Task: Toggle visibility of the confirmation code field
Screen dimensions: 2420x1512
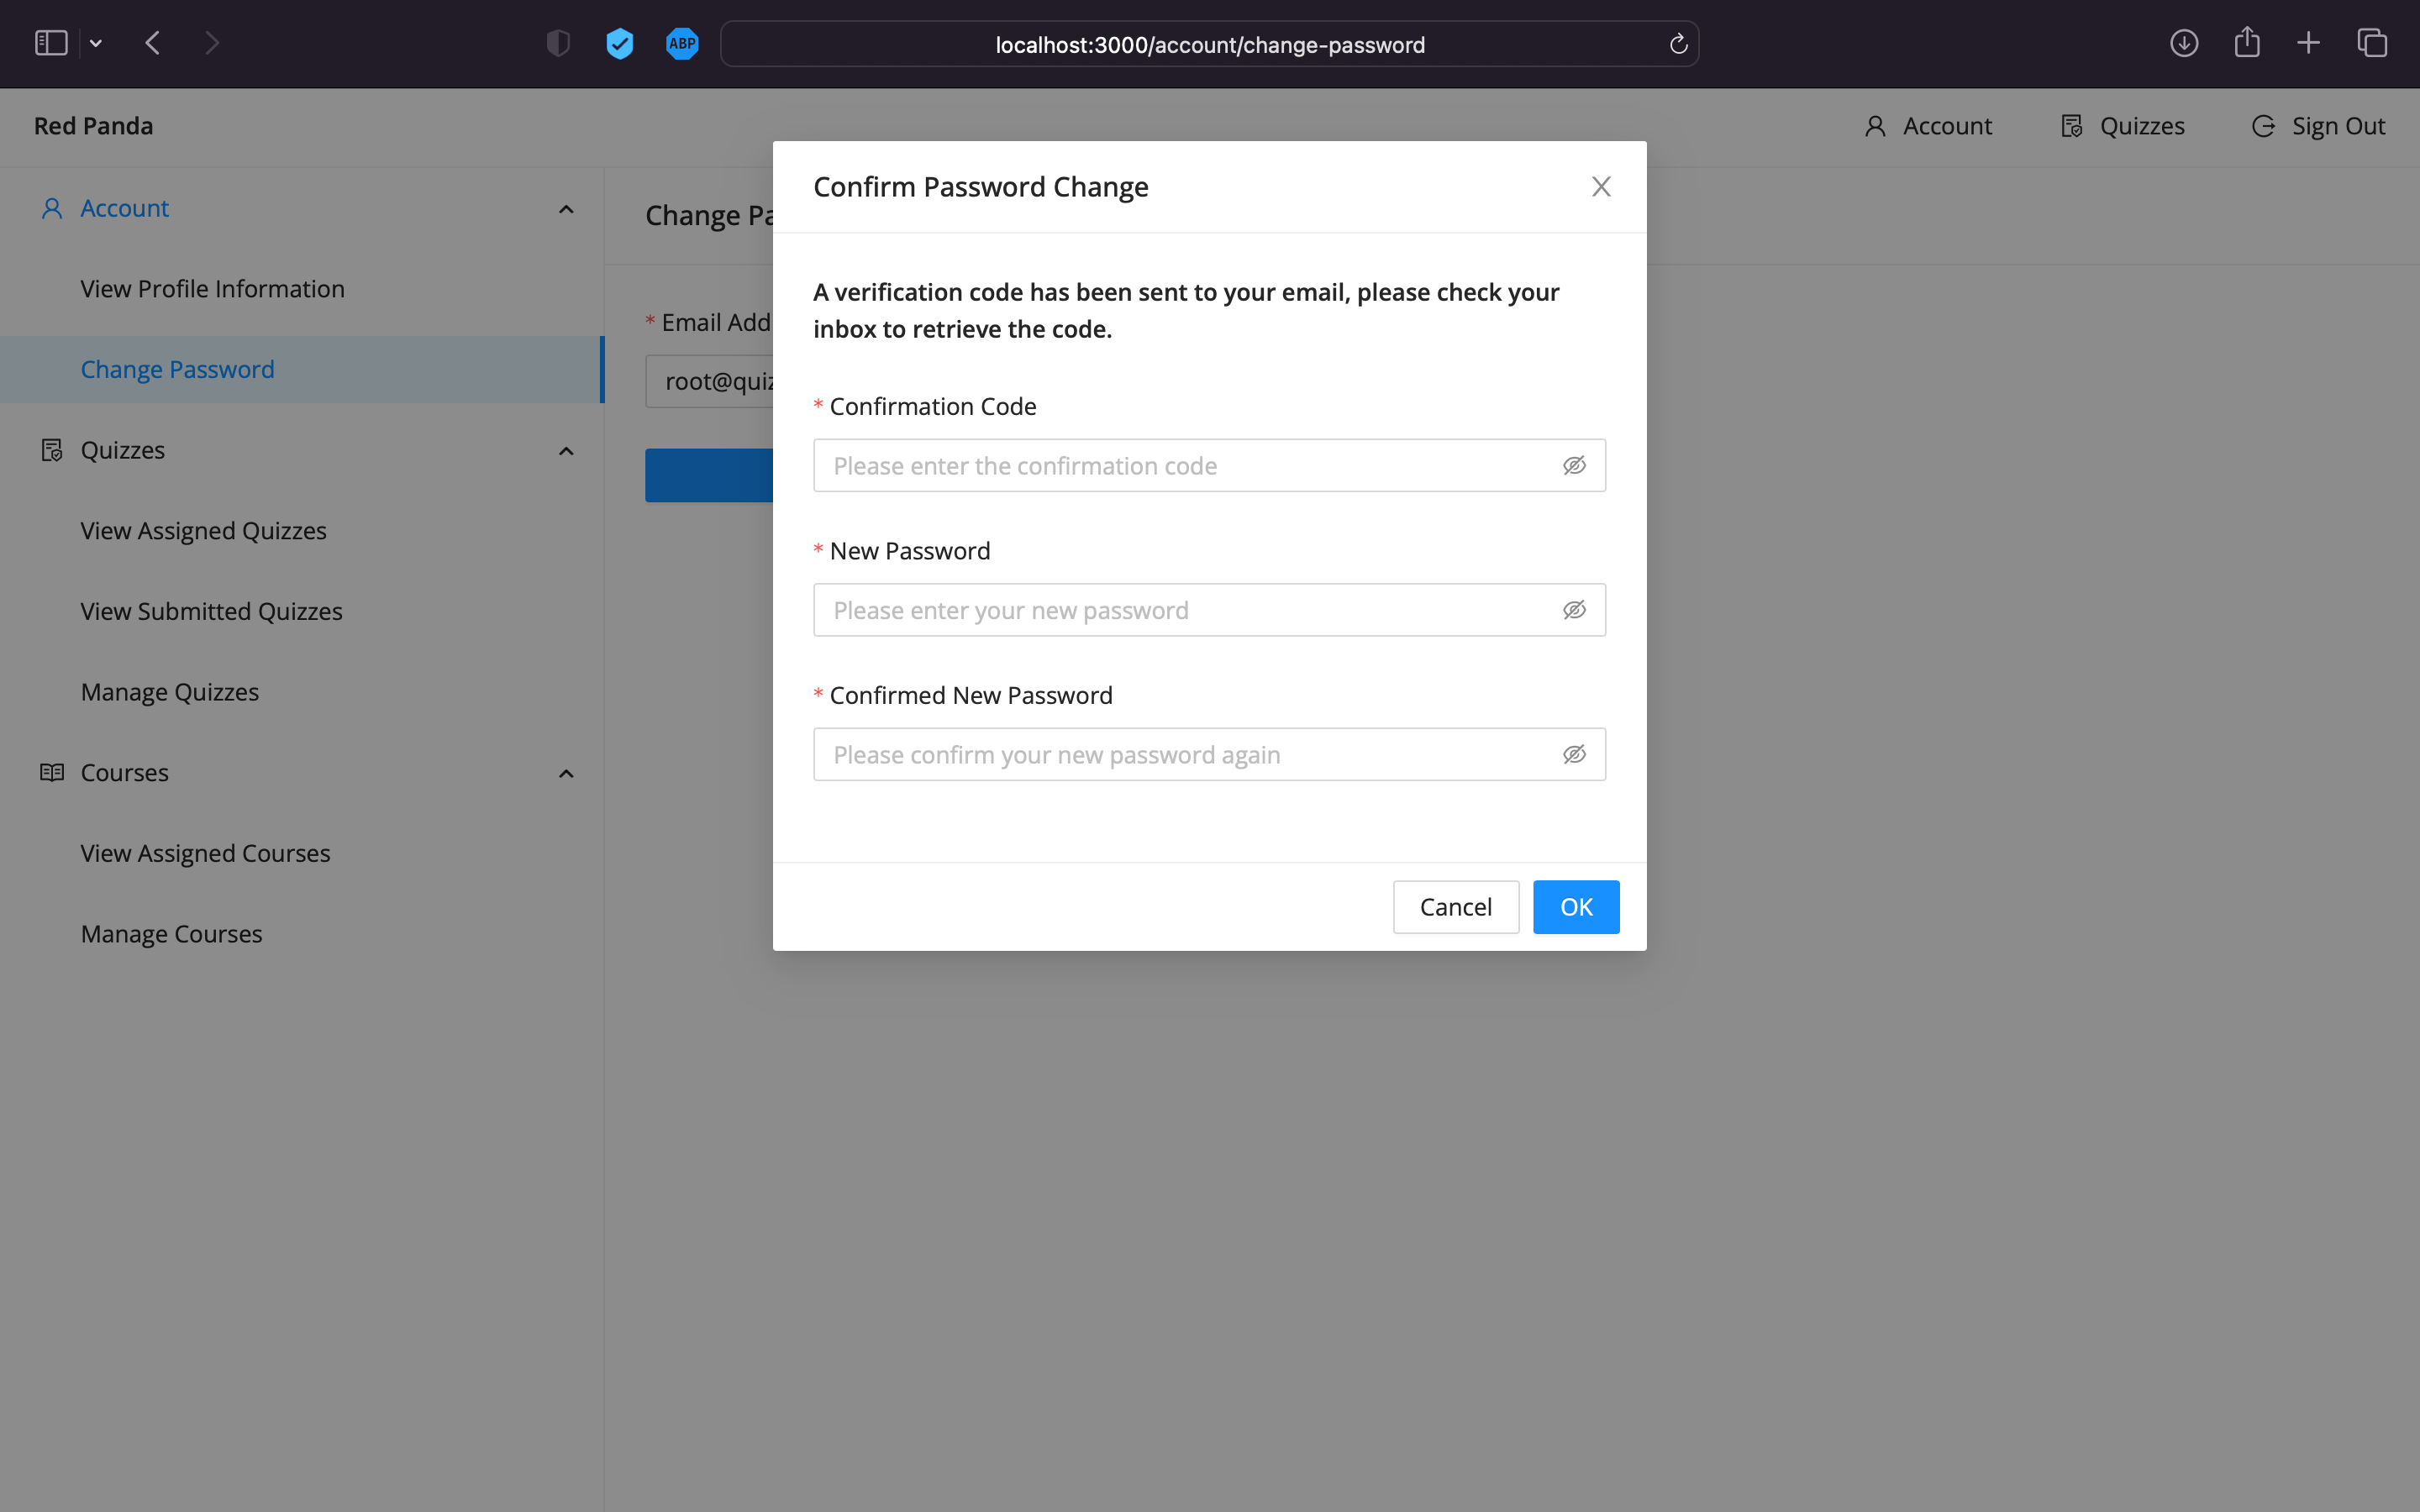Action: coord(1574,465)
